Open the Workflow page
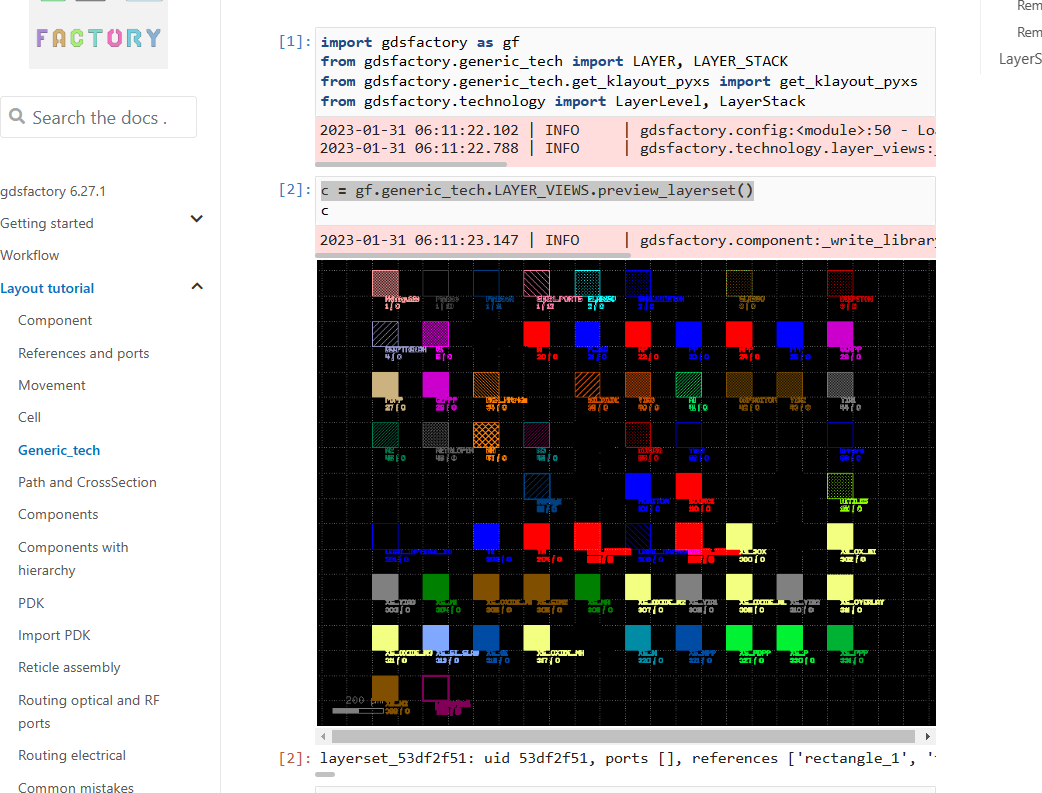The height and width of the screenshot is (793, 1042). coord(30,255)
